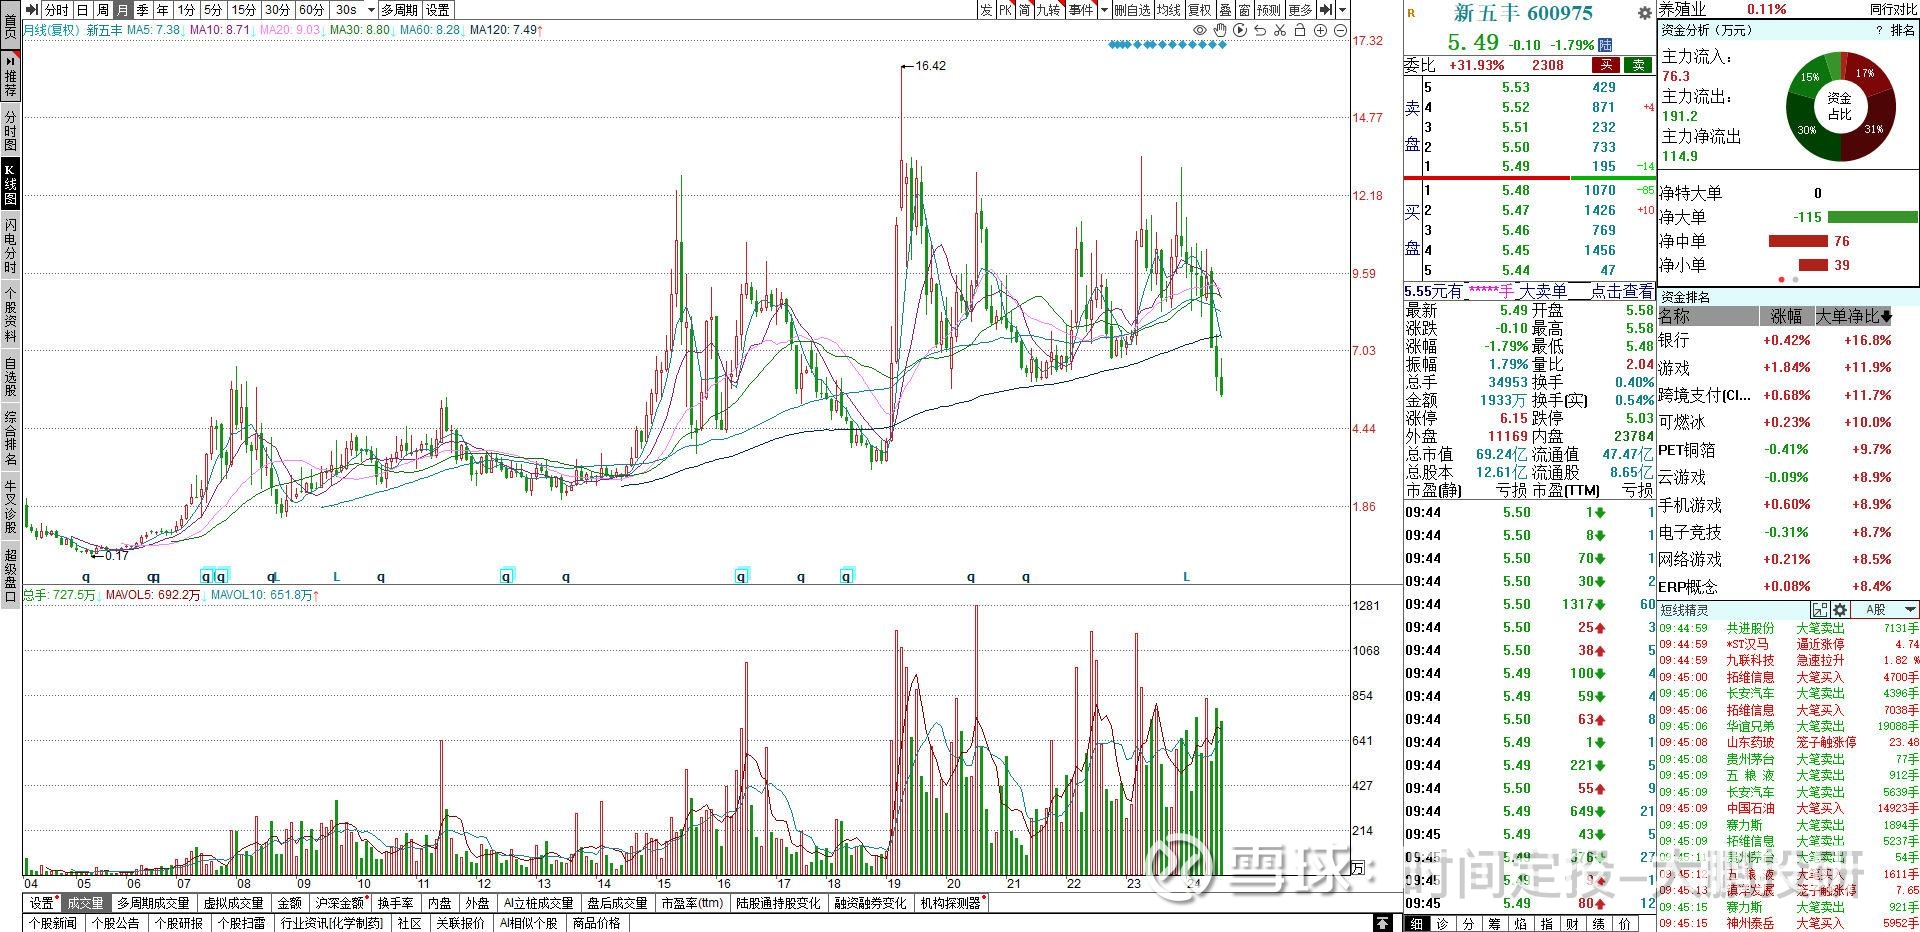Viewport: 1920px width, 932px height.
Task: Click the undo arrow icon above chart
Action: (x=1260, y=31)
